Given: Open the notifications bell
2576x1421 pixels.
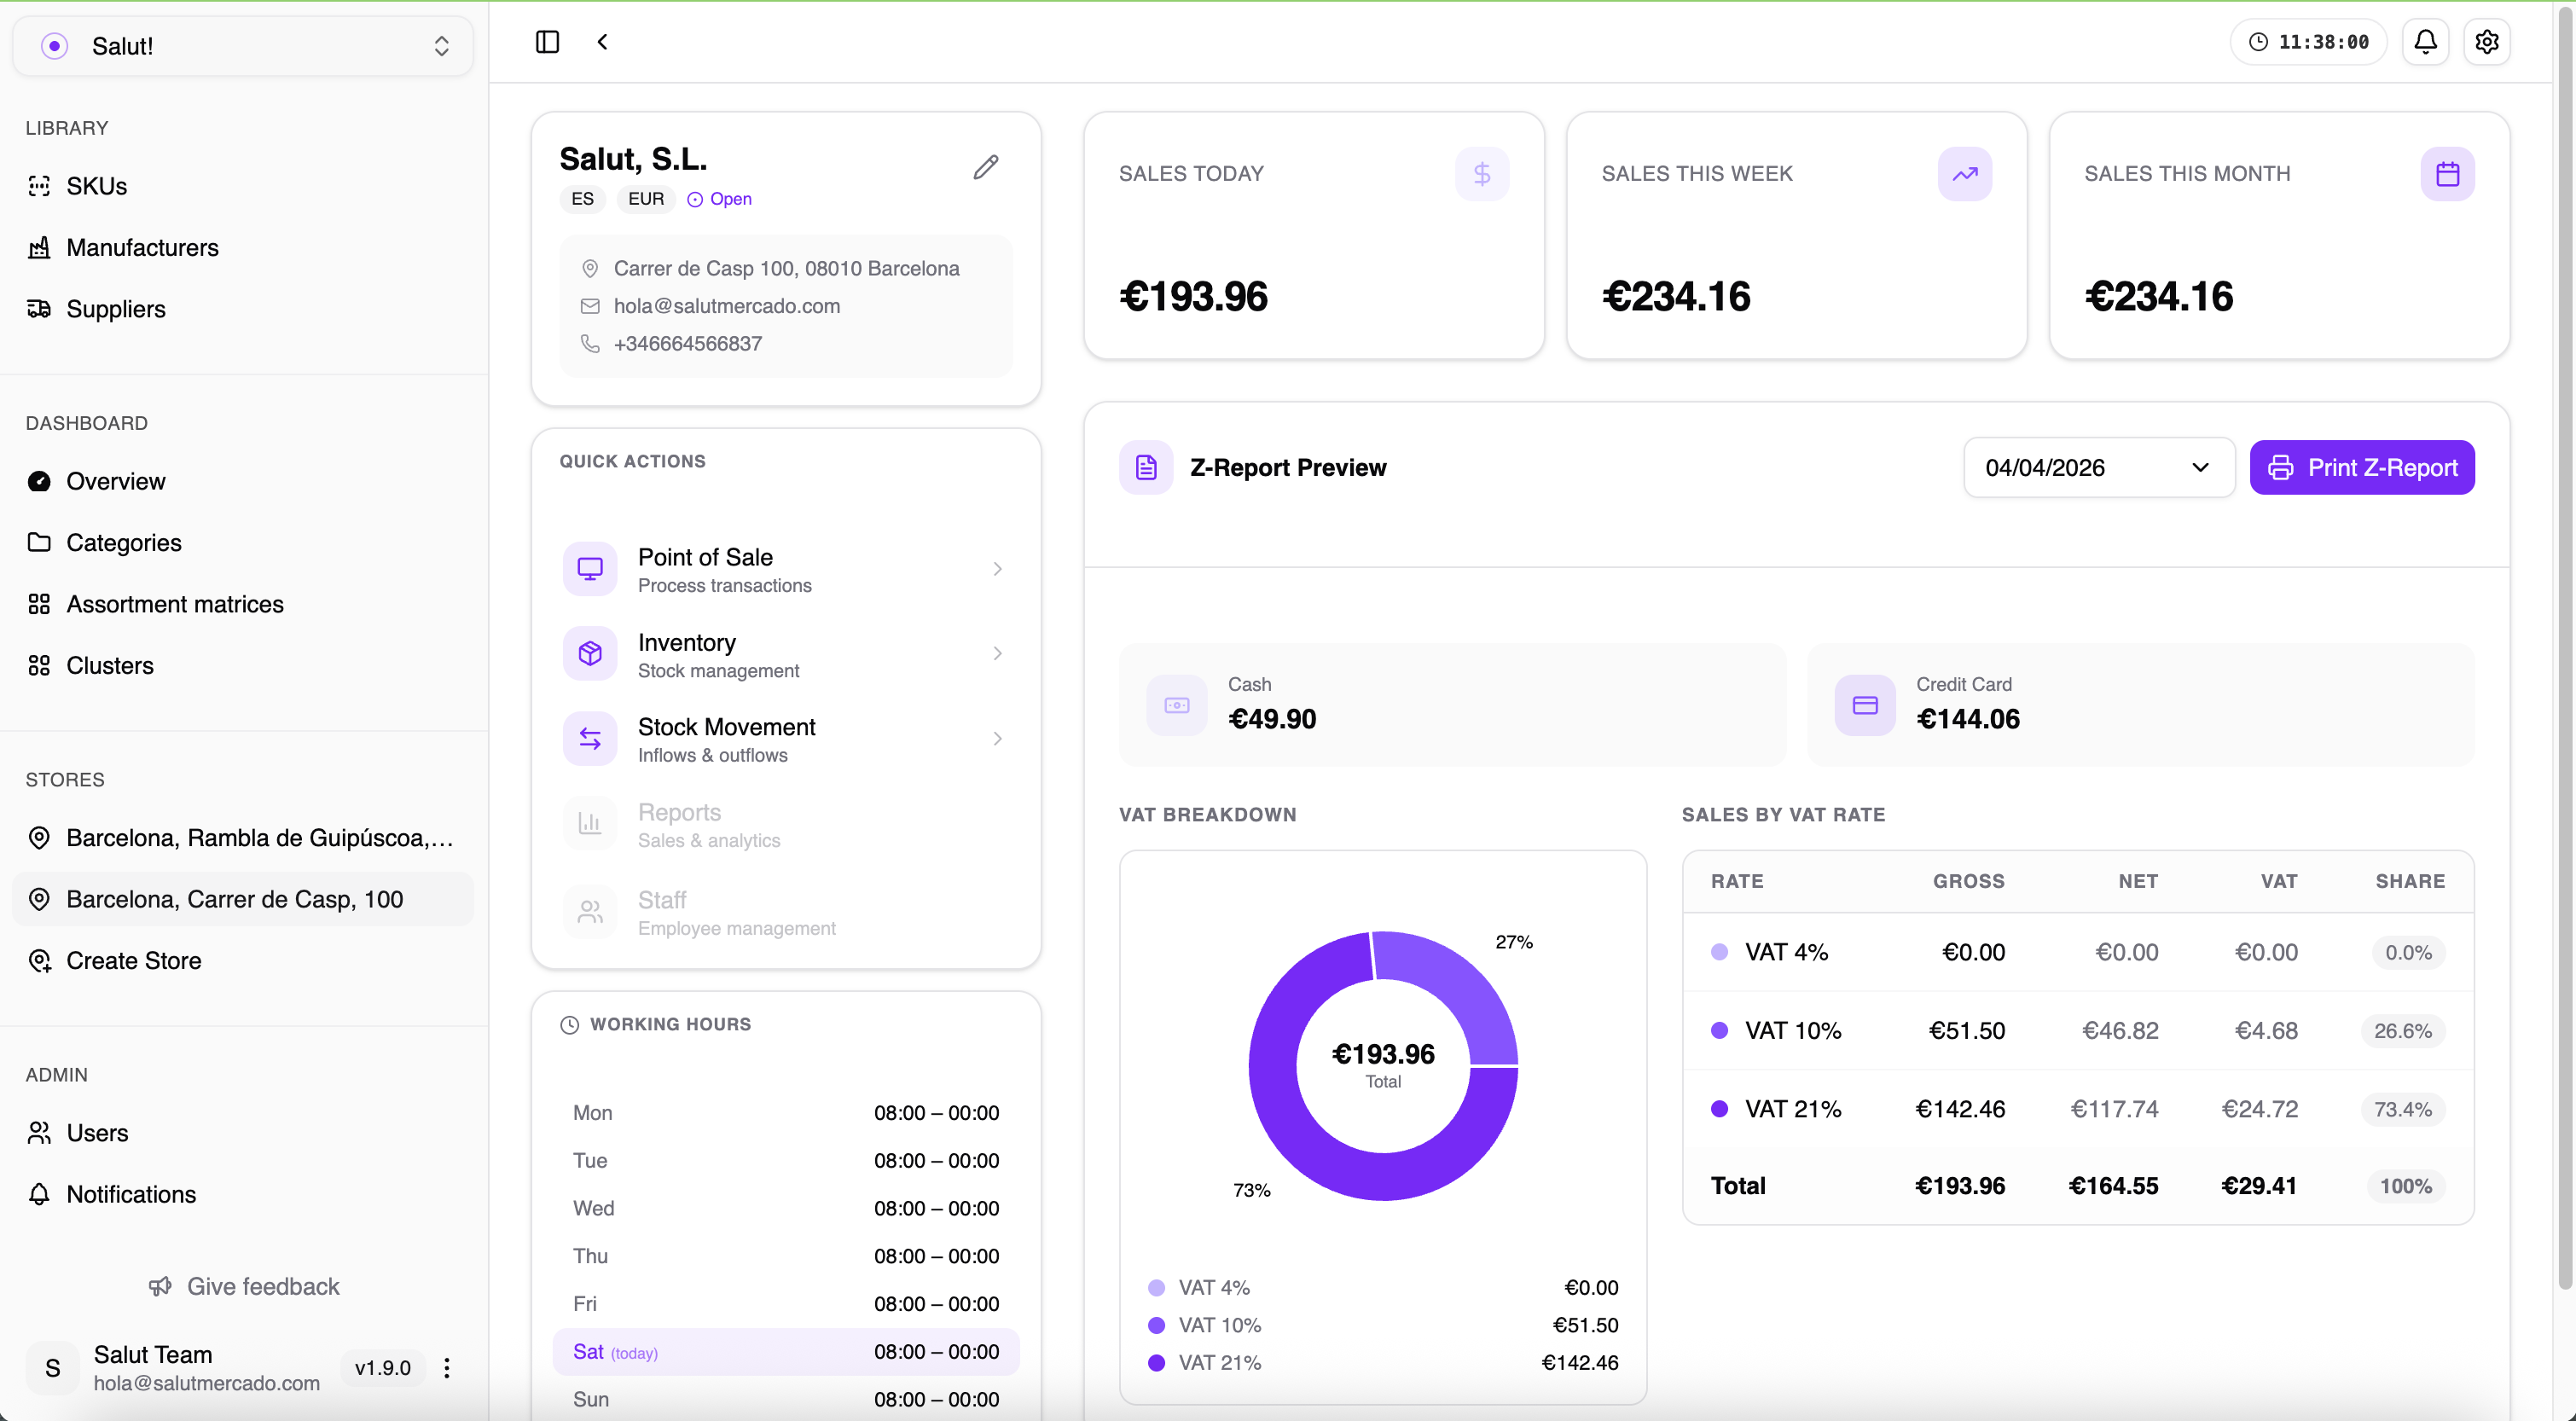Looking at the screenshot, I should (2426, 42).
